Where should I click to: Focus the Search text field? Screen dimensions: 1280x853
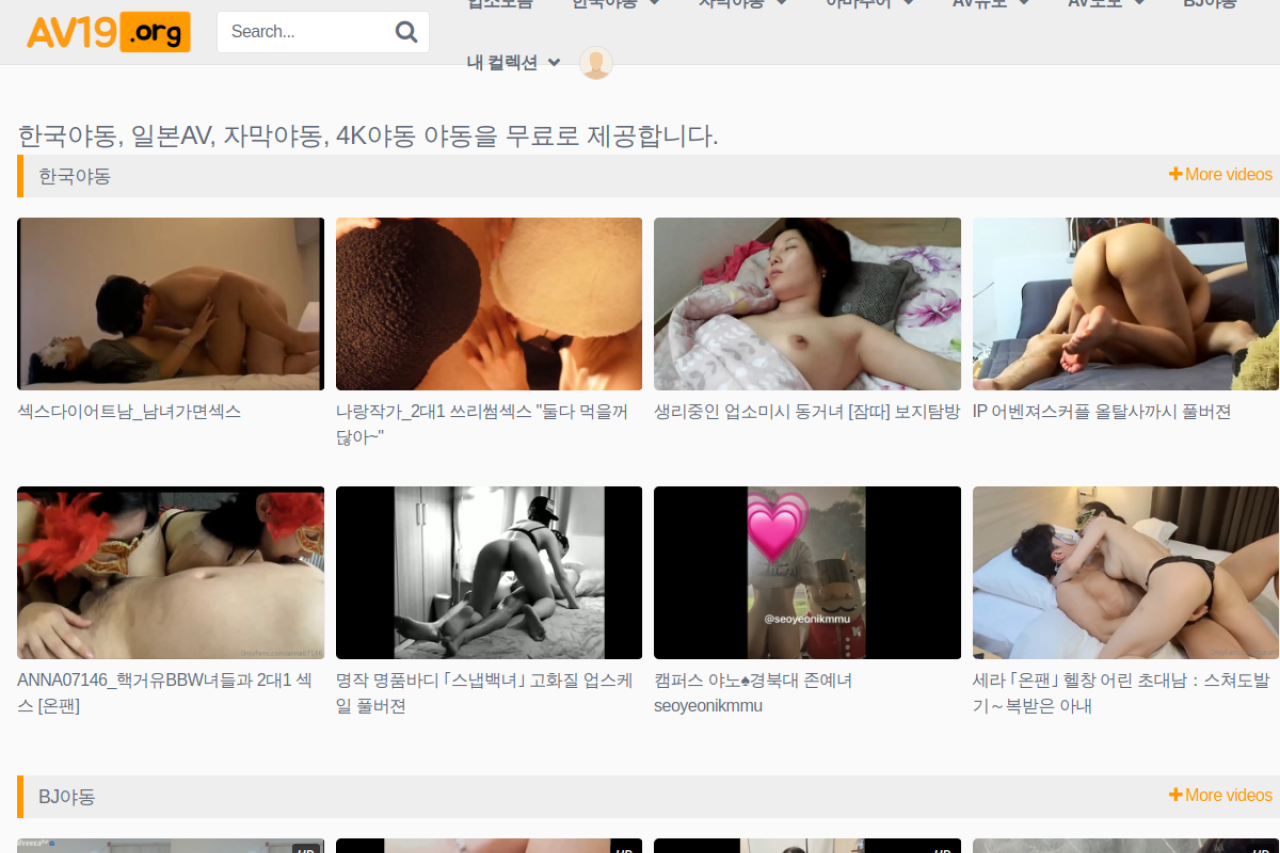click(304, 32)
